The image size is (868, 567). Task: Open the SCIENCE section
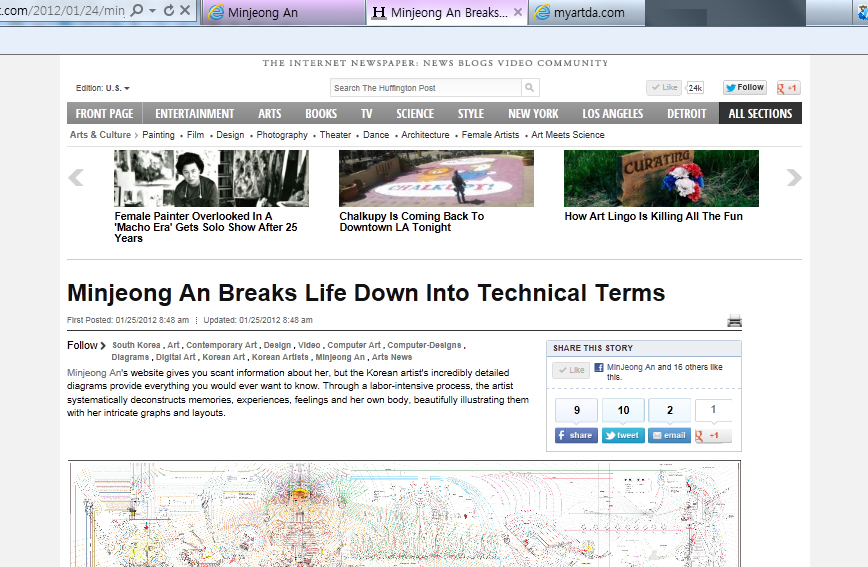(x=415, y=114)
